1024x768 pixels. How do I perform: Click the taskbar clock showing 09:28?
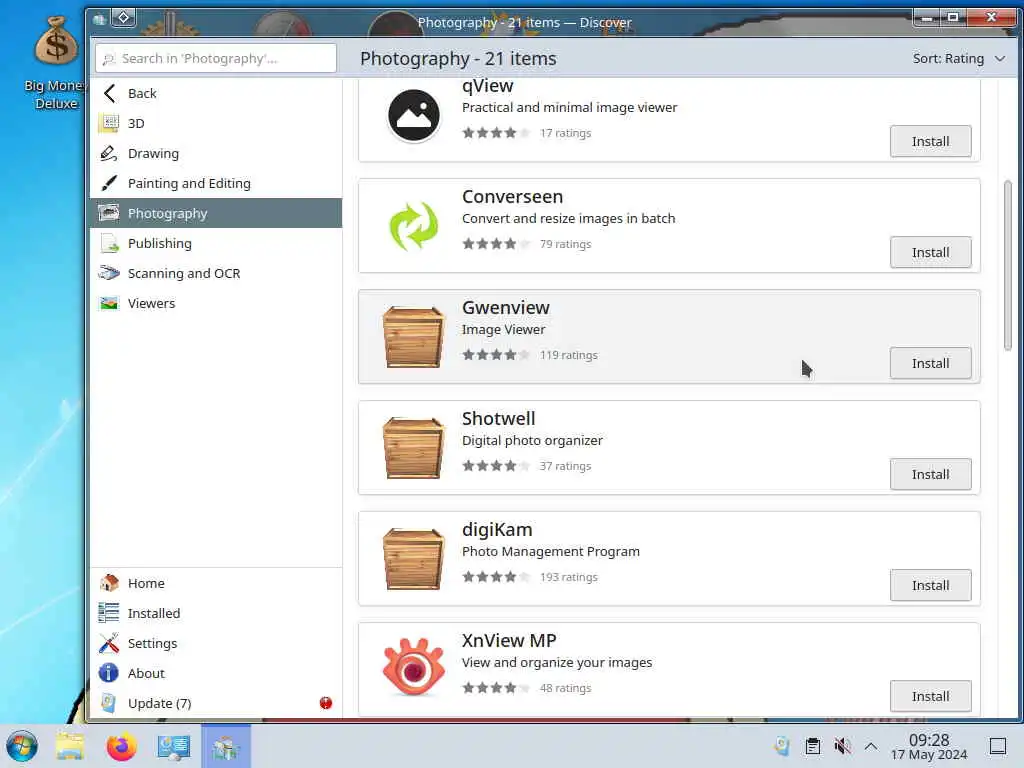click(929, 746)
